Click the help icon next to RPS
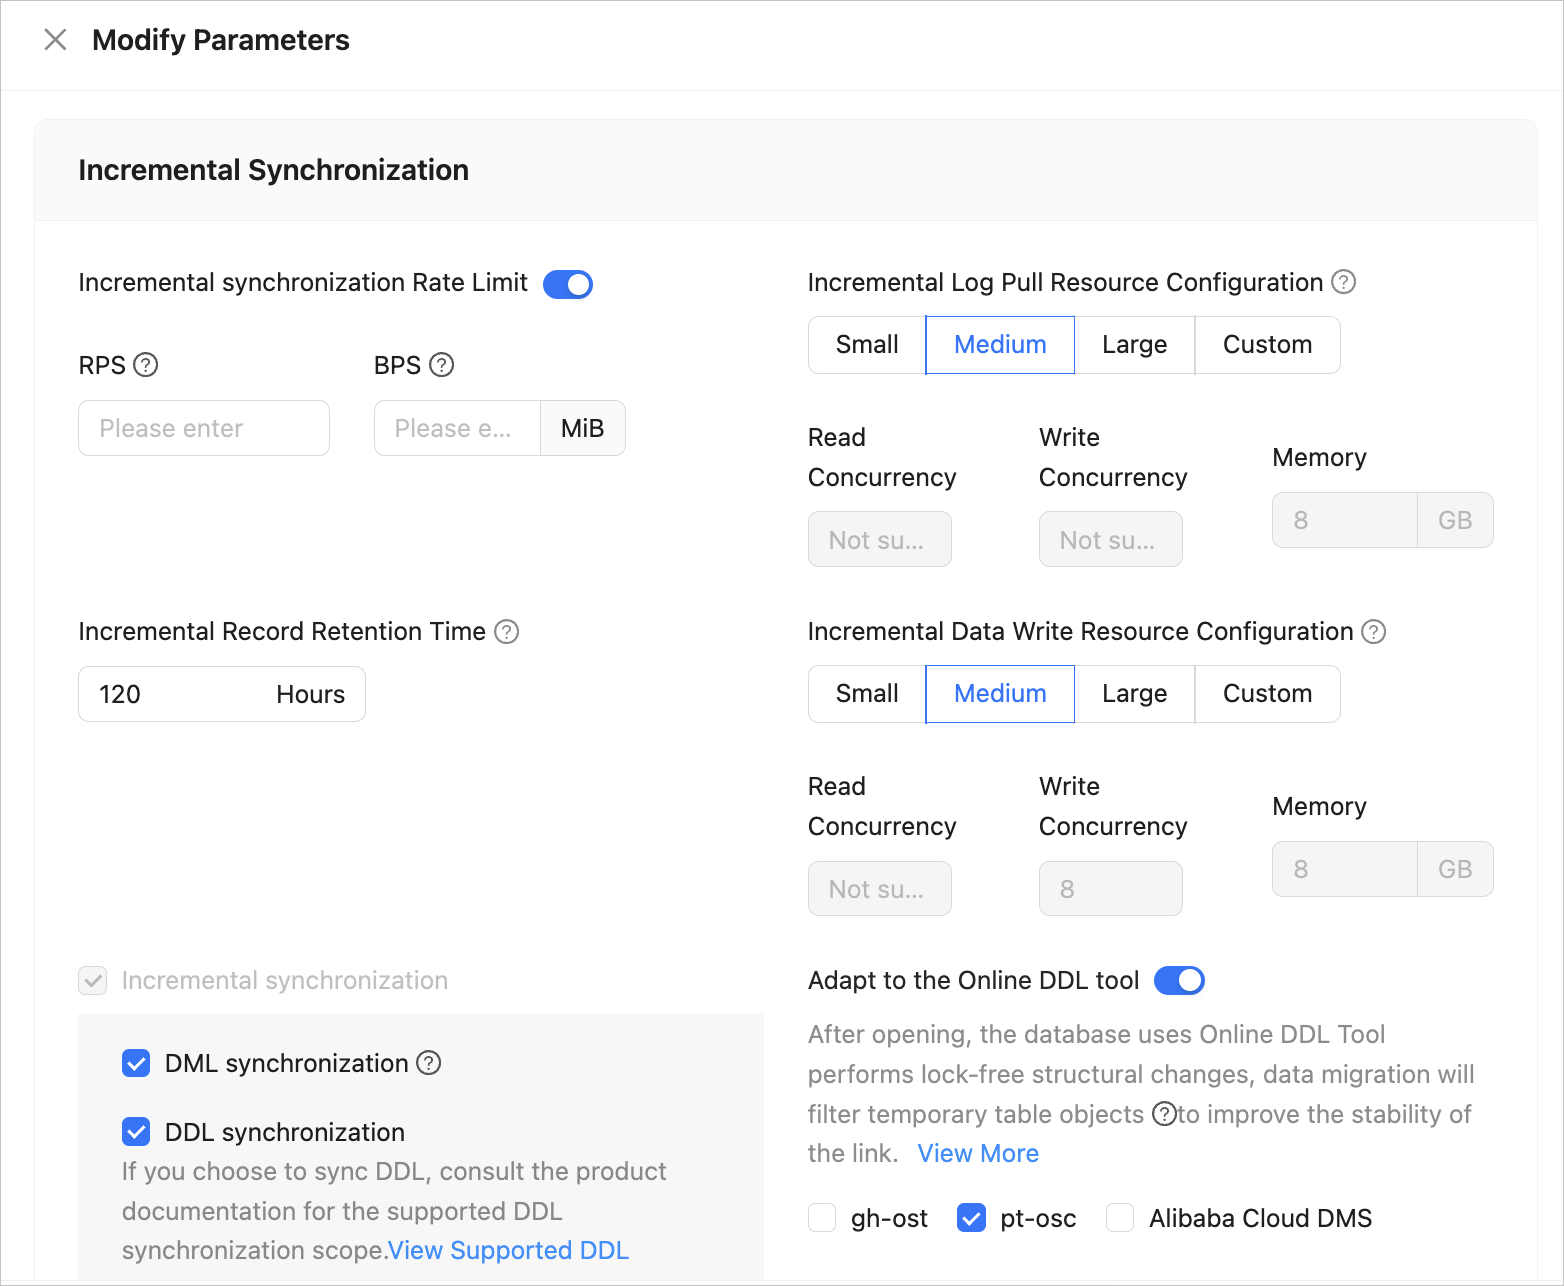 [x=146, y=365]
